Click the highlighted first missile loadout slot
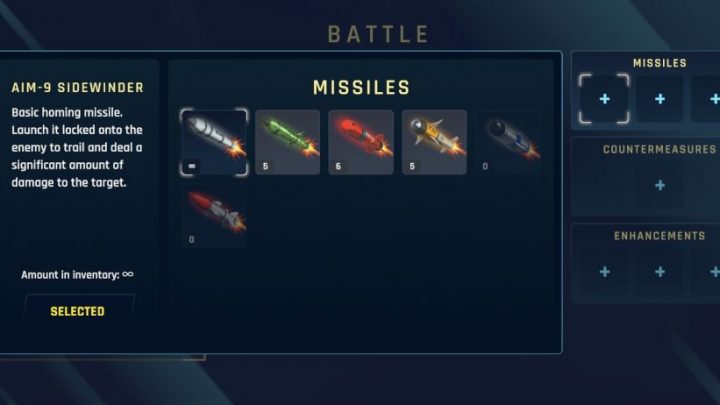 (x=604, y=99)
